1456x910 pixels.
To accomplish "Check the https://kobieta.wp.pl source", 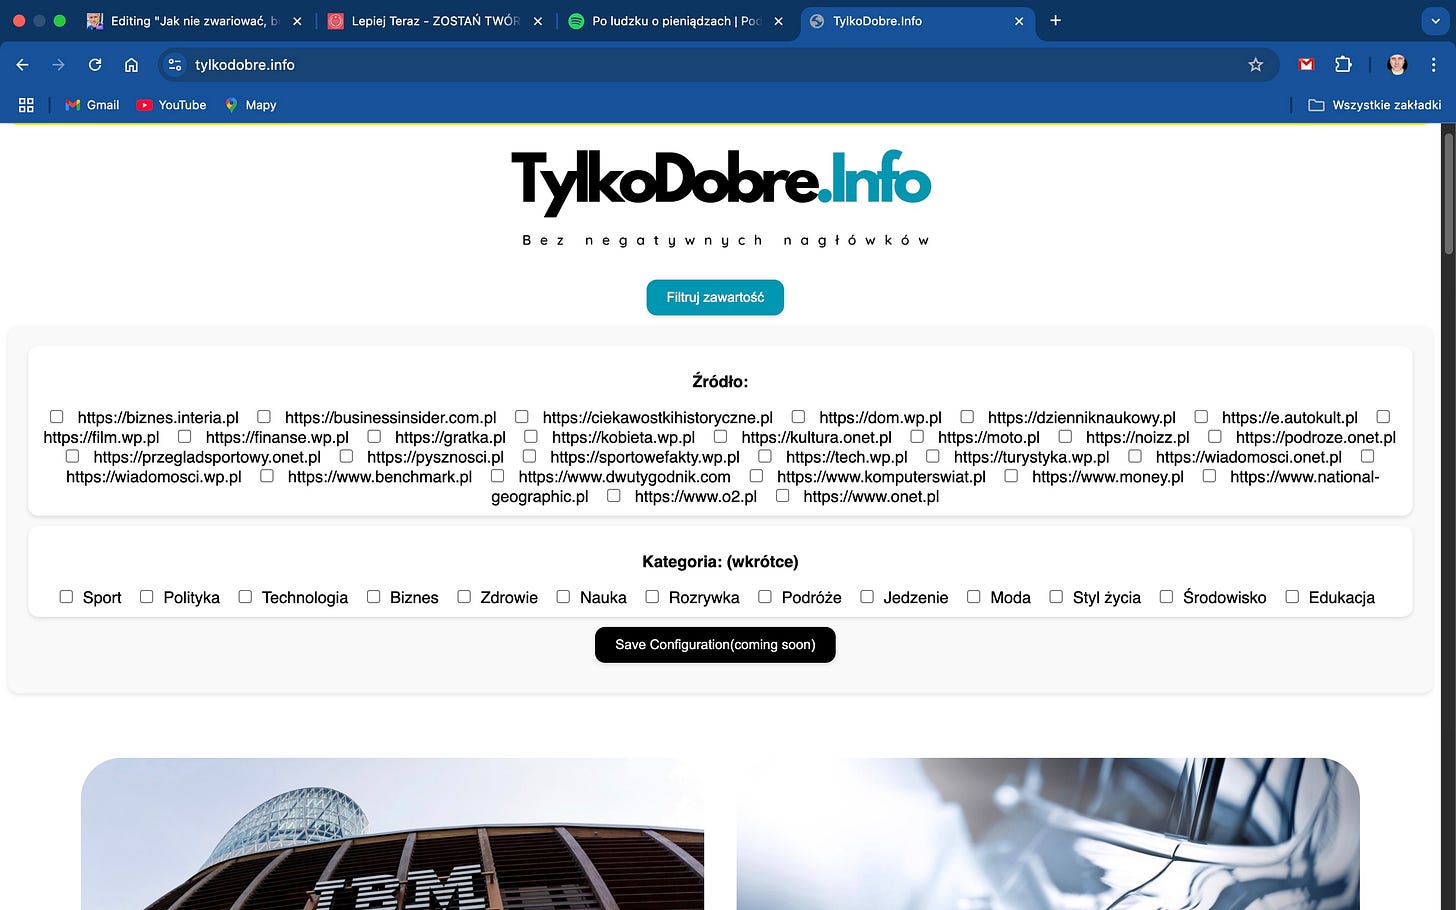I will [x=531, y=436].
